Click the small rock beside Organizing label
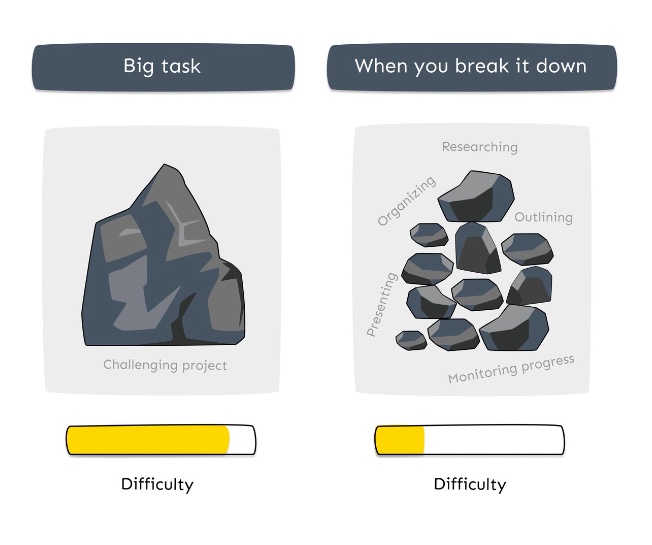 tap(429, 235)
